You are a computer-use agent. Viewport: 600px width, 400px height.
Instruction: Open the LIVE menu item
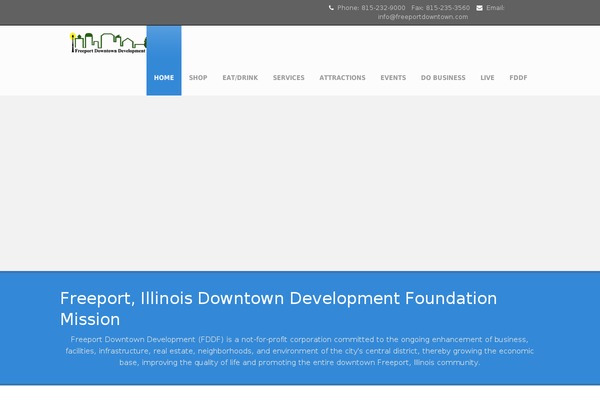tap(487, 77)
